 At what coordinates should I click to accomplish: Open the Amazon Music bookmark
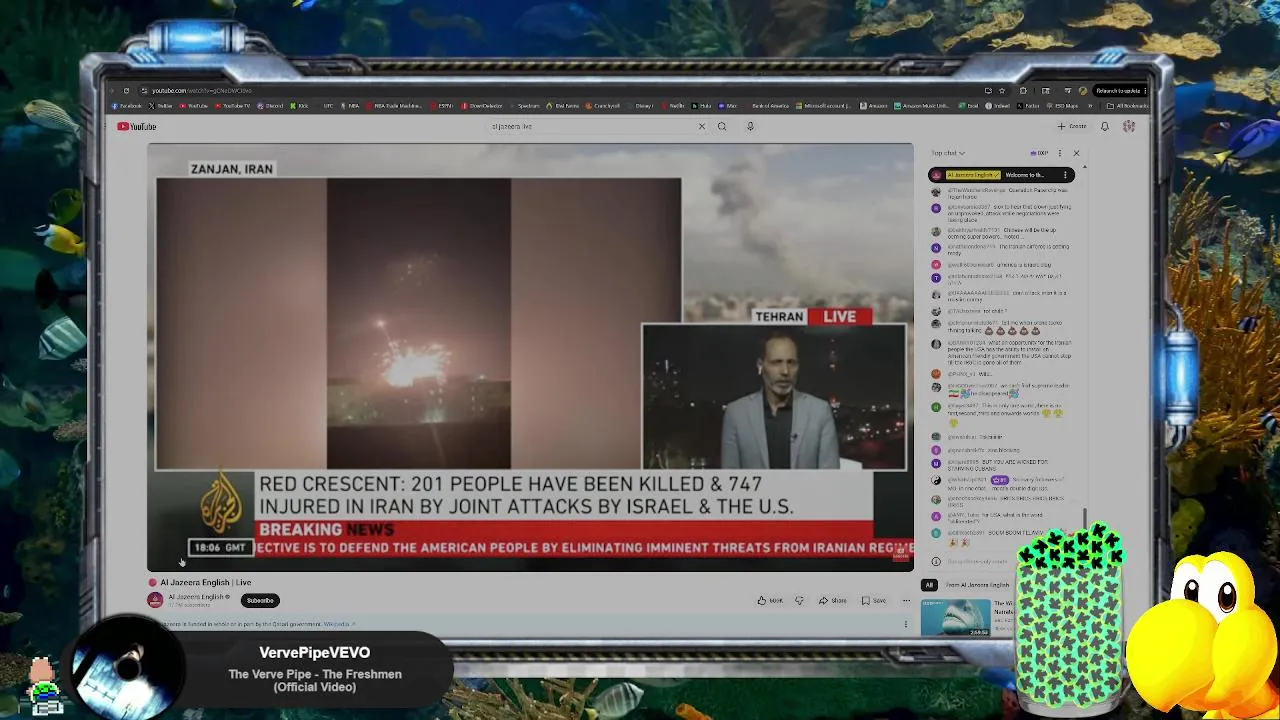pos(922,106)
